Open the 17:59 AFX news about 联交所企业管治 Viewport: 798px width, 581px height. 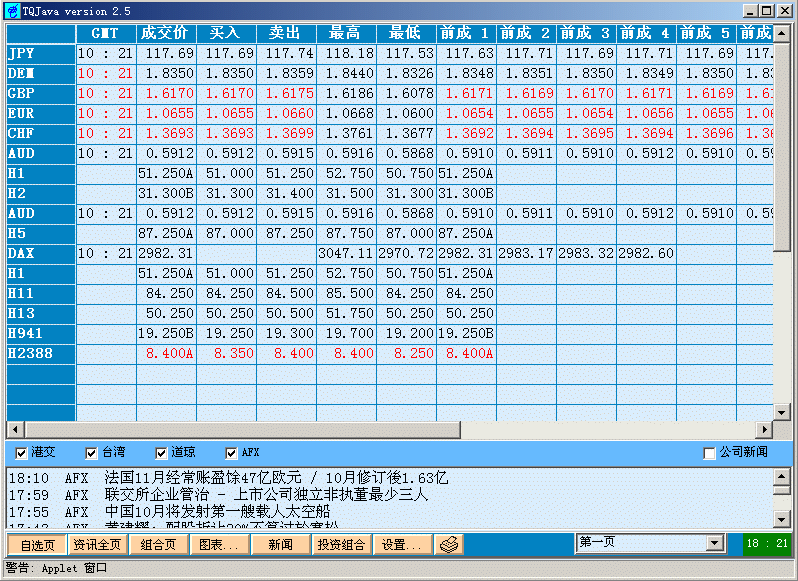(219, 495)
